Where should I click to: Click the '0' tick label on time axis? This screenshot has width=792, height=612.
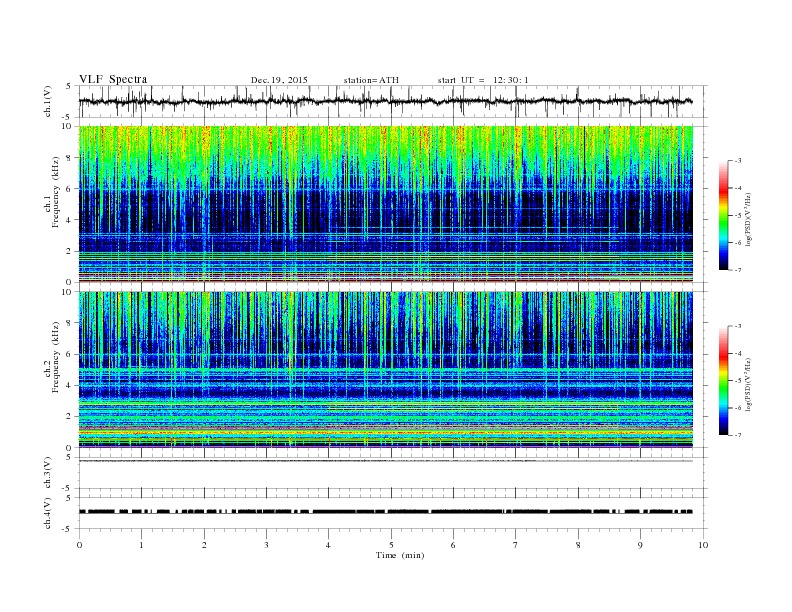point(79,545)
